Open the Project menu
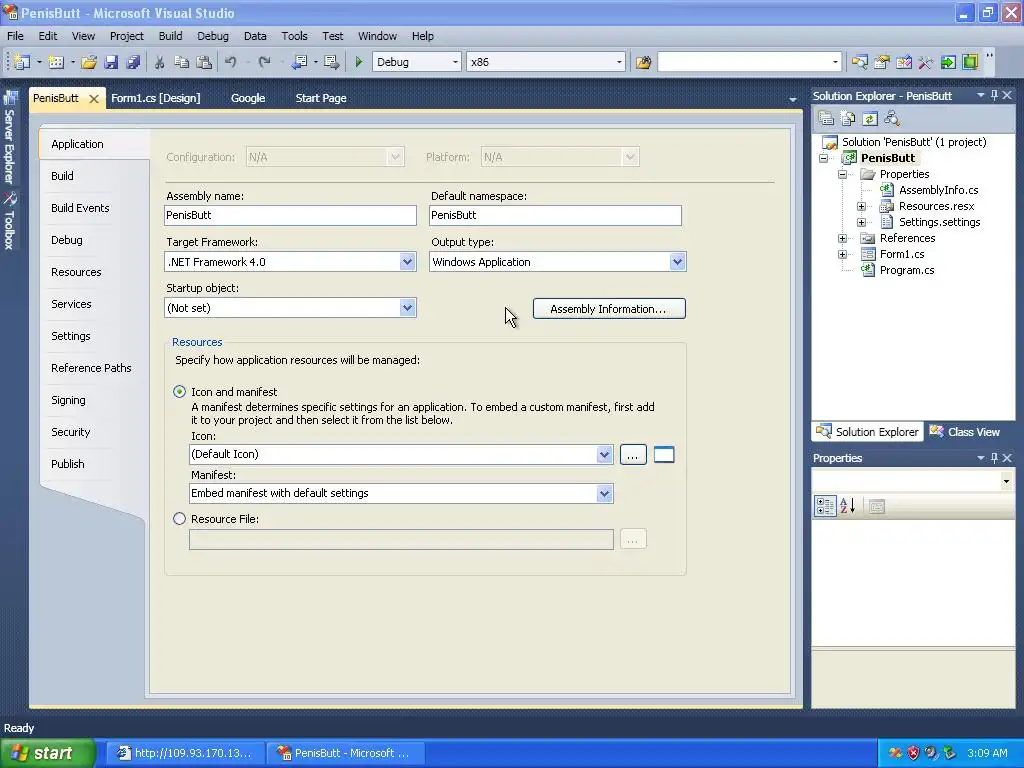 (127, 36)
